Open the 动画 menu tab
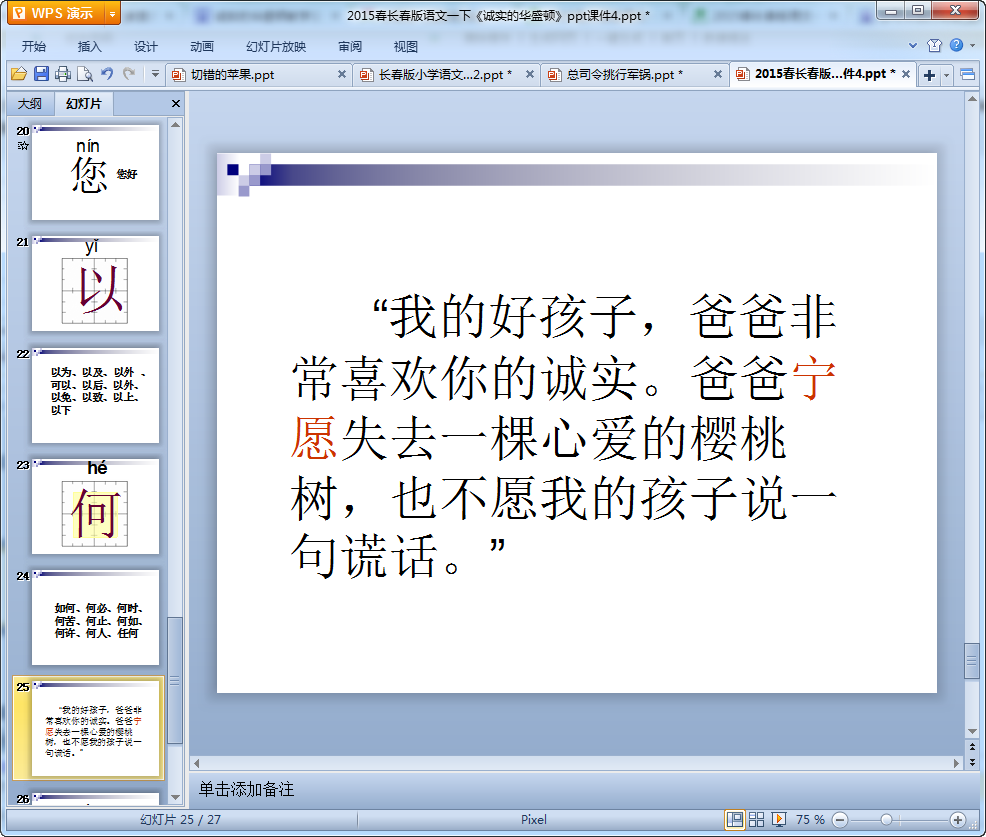This screenshot has width=986, height=837. (x=202, y=47)
